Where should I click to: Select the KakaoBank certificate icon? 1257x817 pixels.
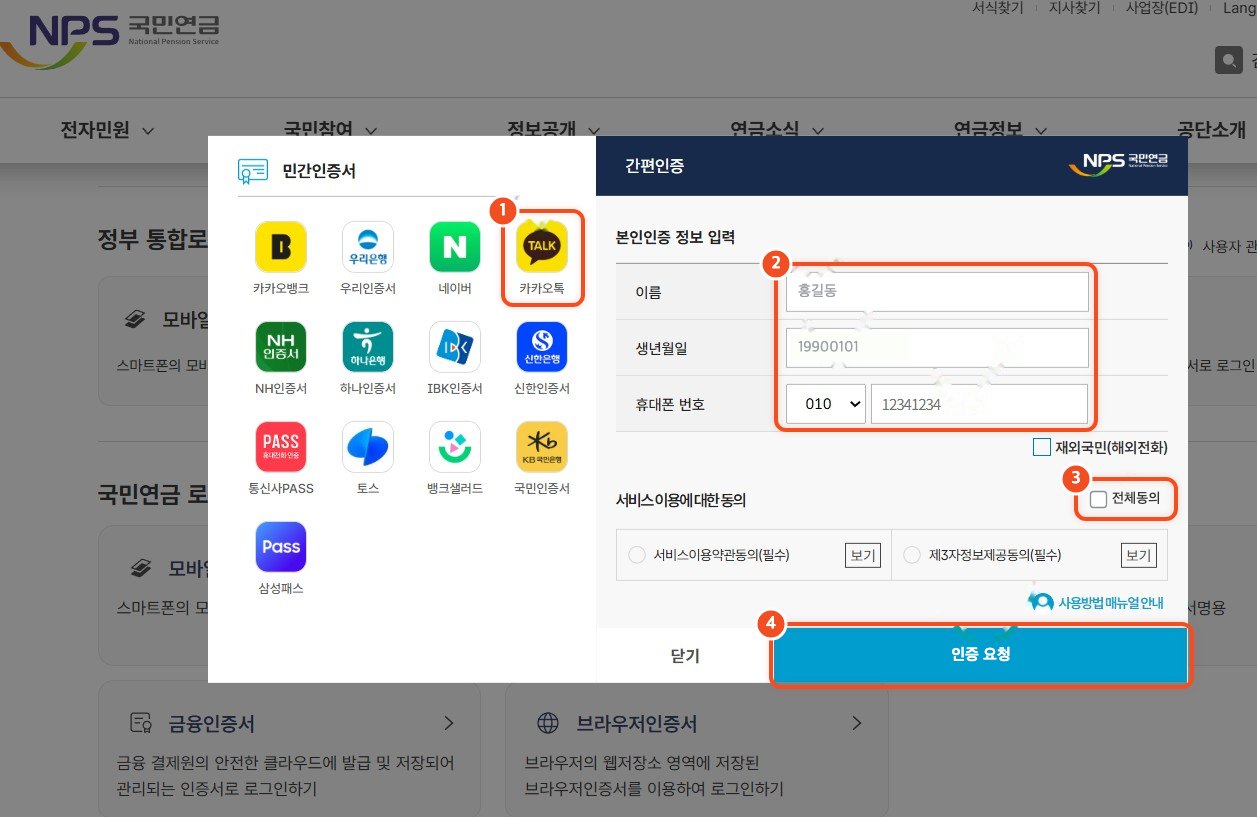pyautogui.click(x=281, y=247)
